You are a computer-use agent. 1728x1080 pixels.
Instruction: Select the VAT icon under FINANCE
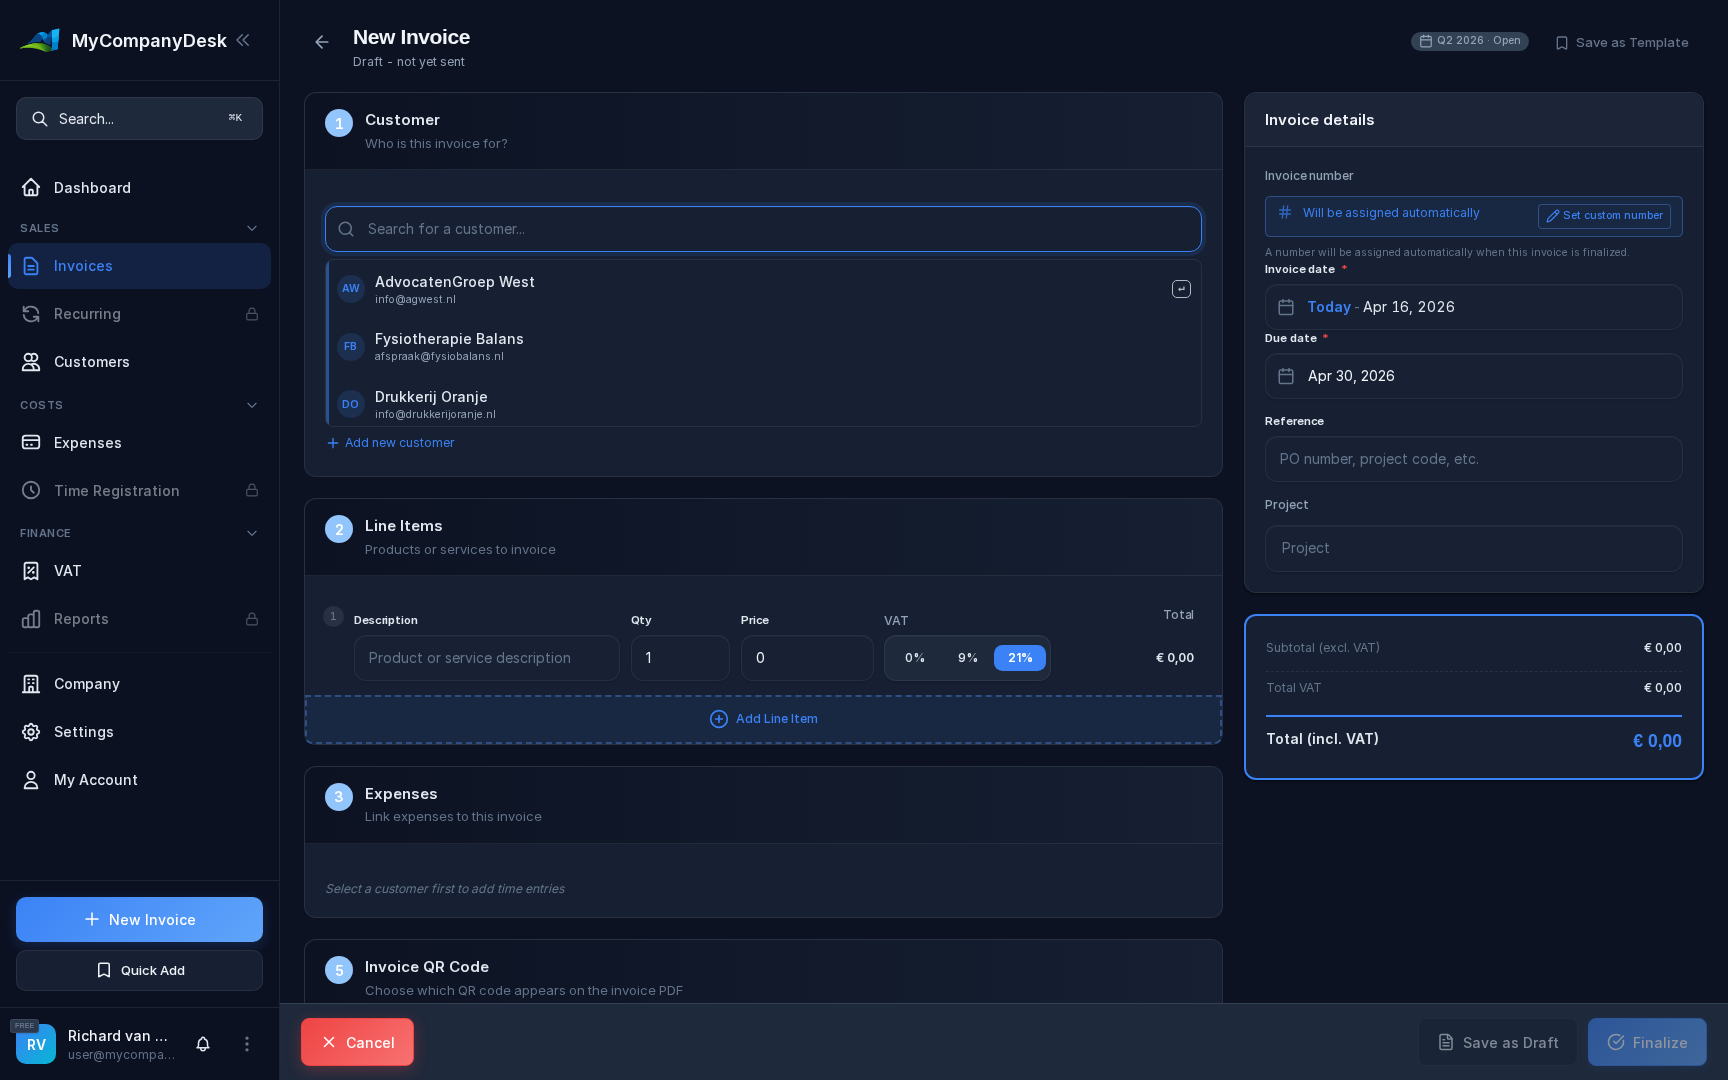click(x=31, y=571)
